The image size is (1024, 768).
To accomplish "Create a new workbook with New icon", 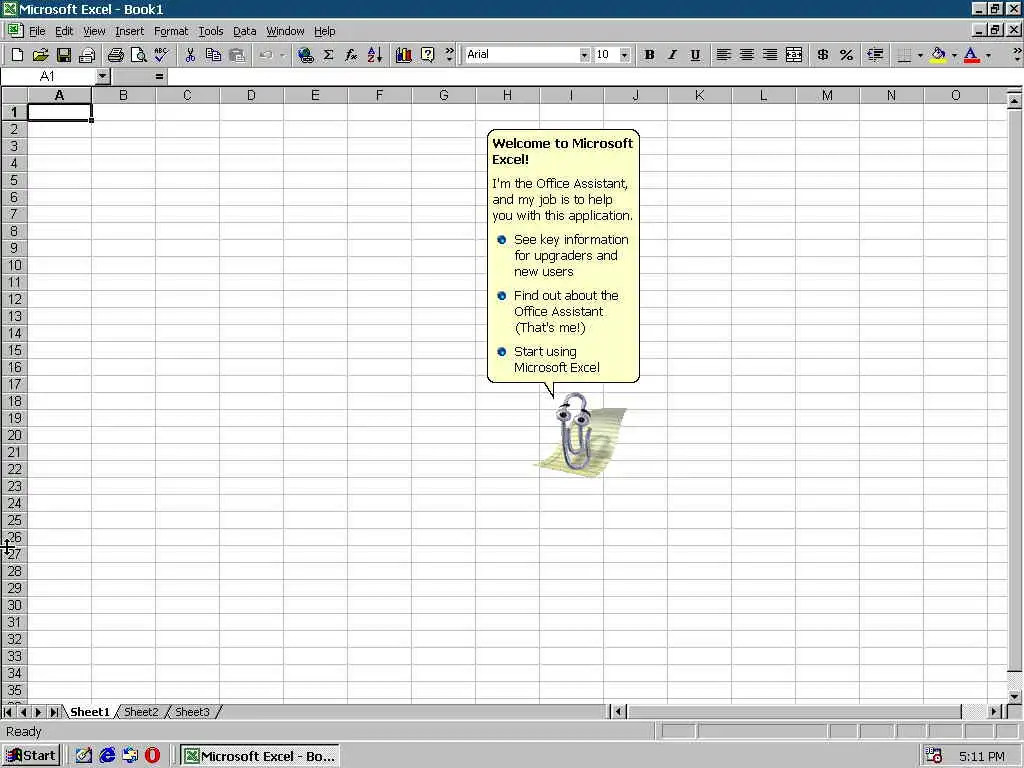I will click(18, 55).
